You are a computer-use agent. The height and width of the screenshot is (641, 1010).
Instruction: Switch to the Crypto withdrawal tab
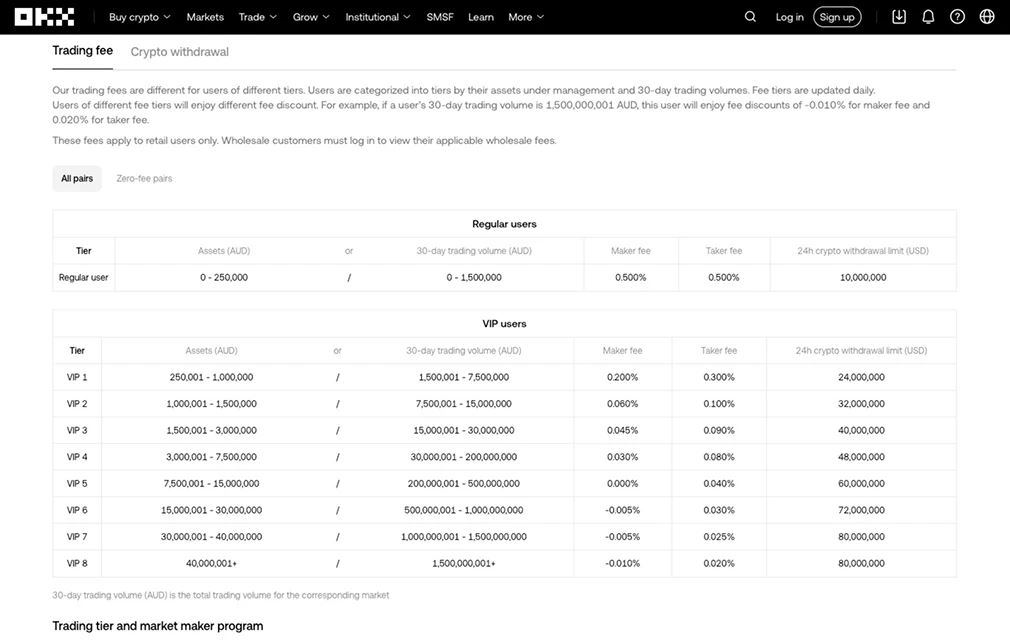tap(180, 52)
